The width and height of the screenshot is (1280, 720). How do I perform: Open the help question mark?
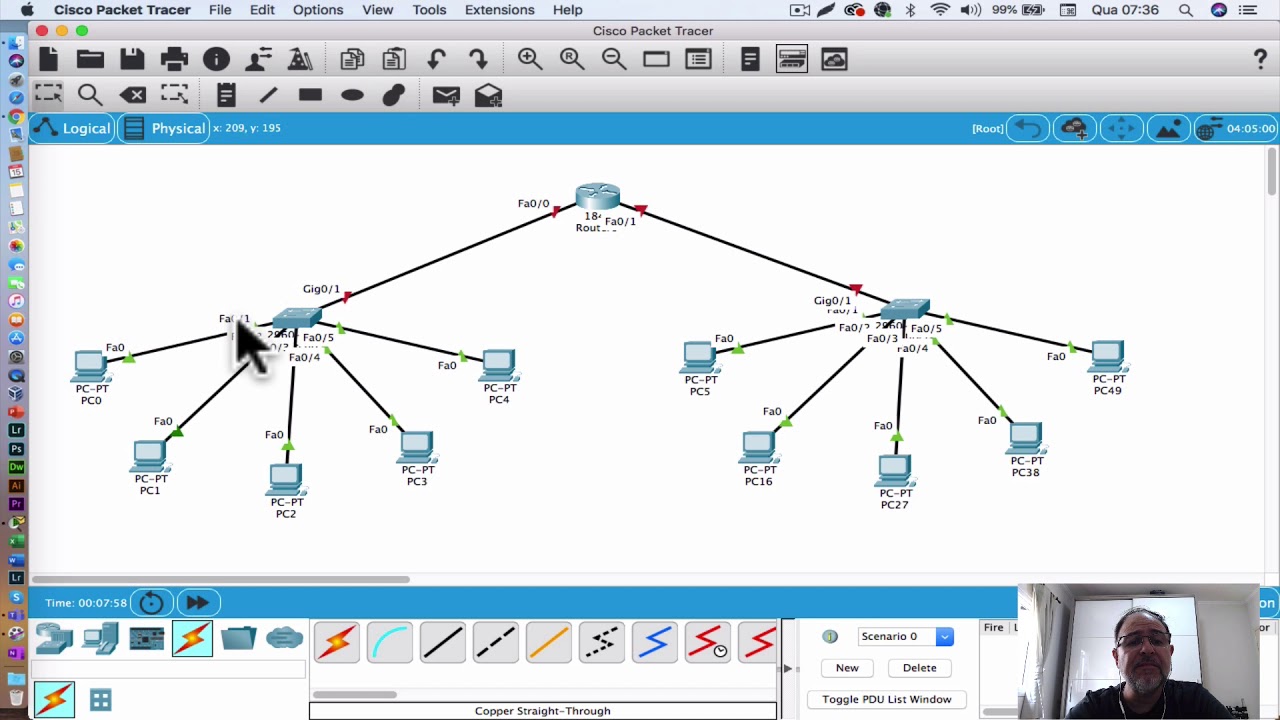(x=1260, y=60)
